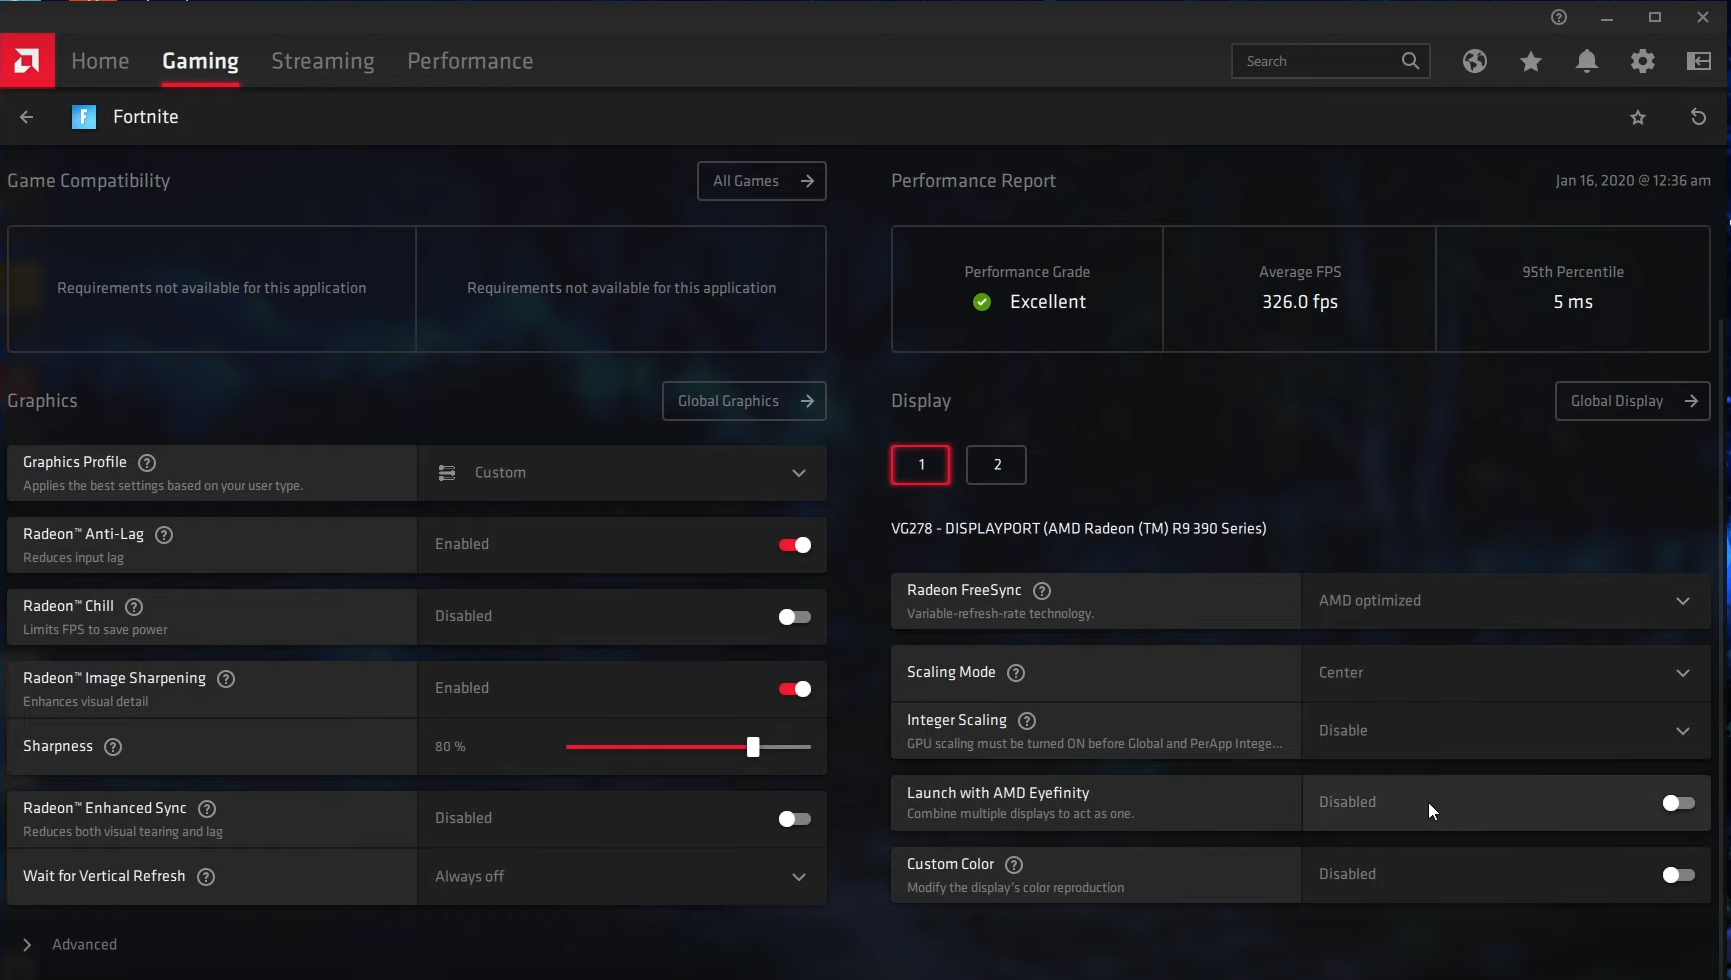
Task: Click the Sharpness slider handle
Action: point(753,747)
